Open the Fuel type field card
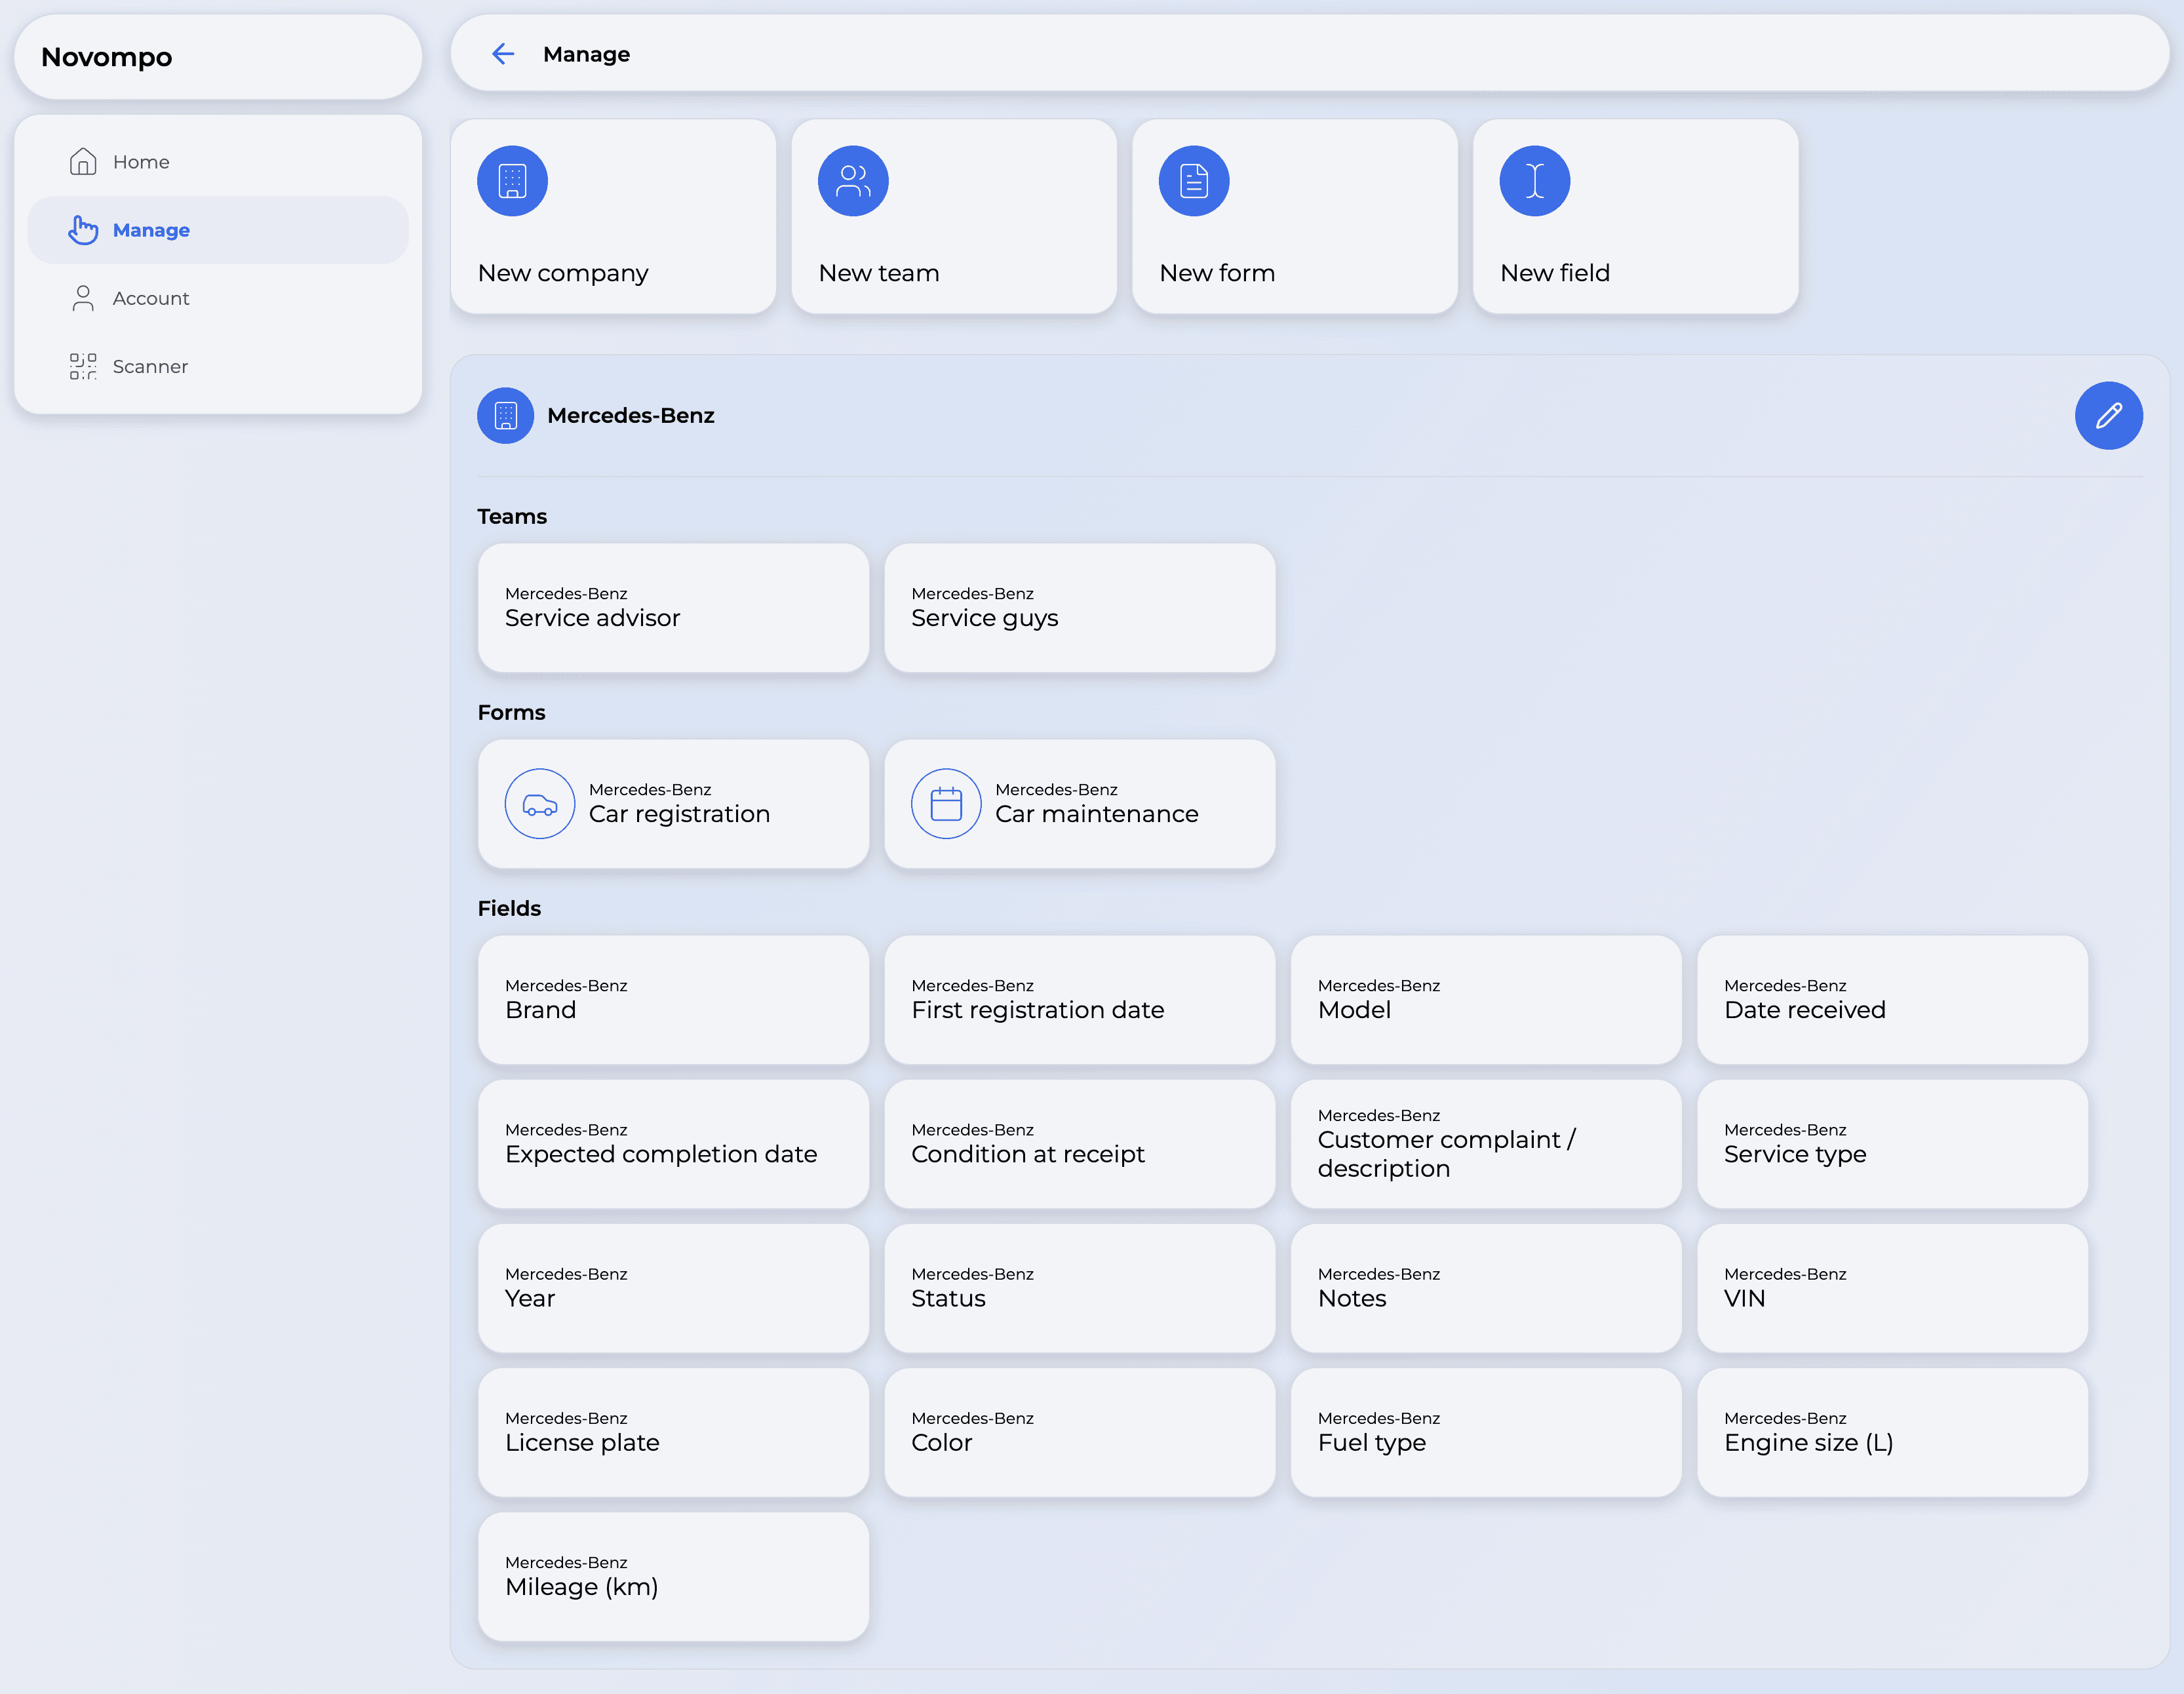 [1486, 1432]
